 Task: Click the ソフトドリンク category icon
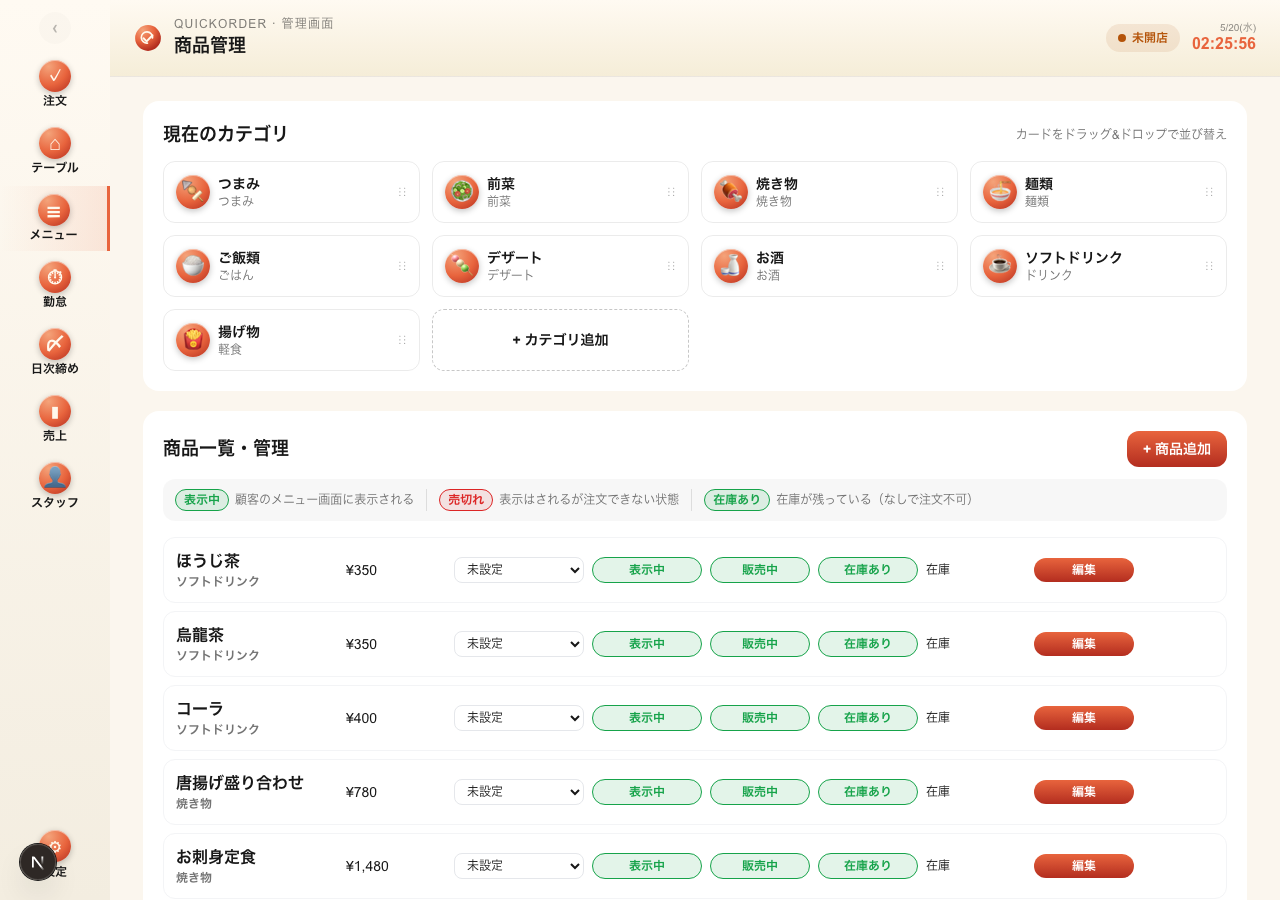coord(1000,266)
